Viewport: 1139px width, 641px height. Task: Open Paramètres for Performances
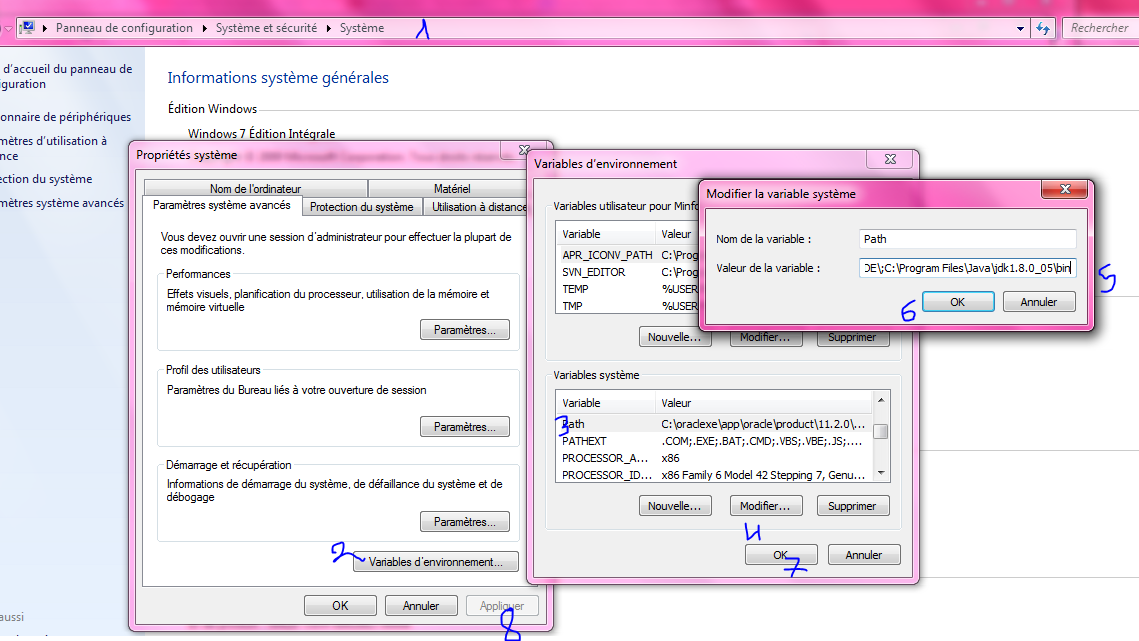[x=464, y=330]
